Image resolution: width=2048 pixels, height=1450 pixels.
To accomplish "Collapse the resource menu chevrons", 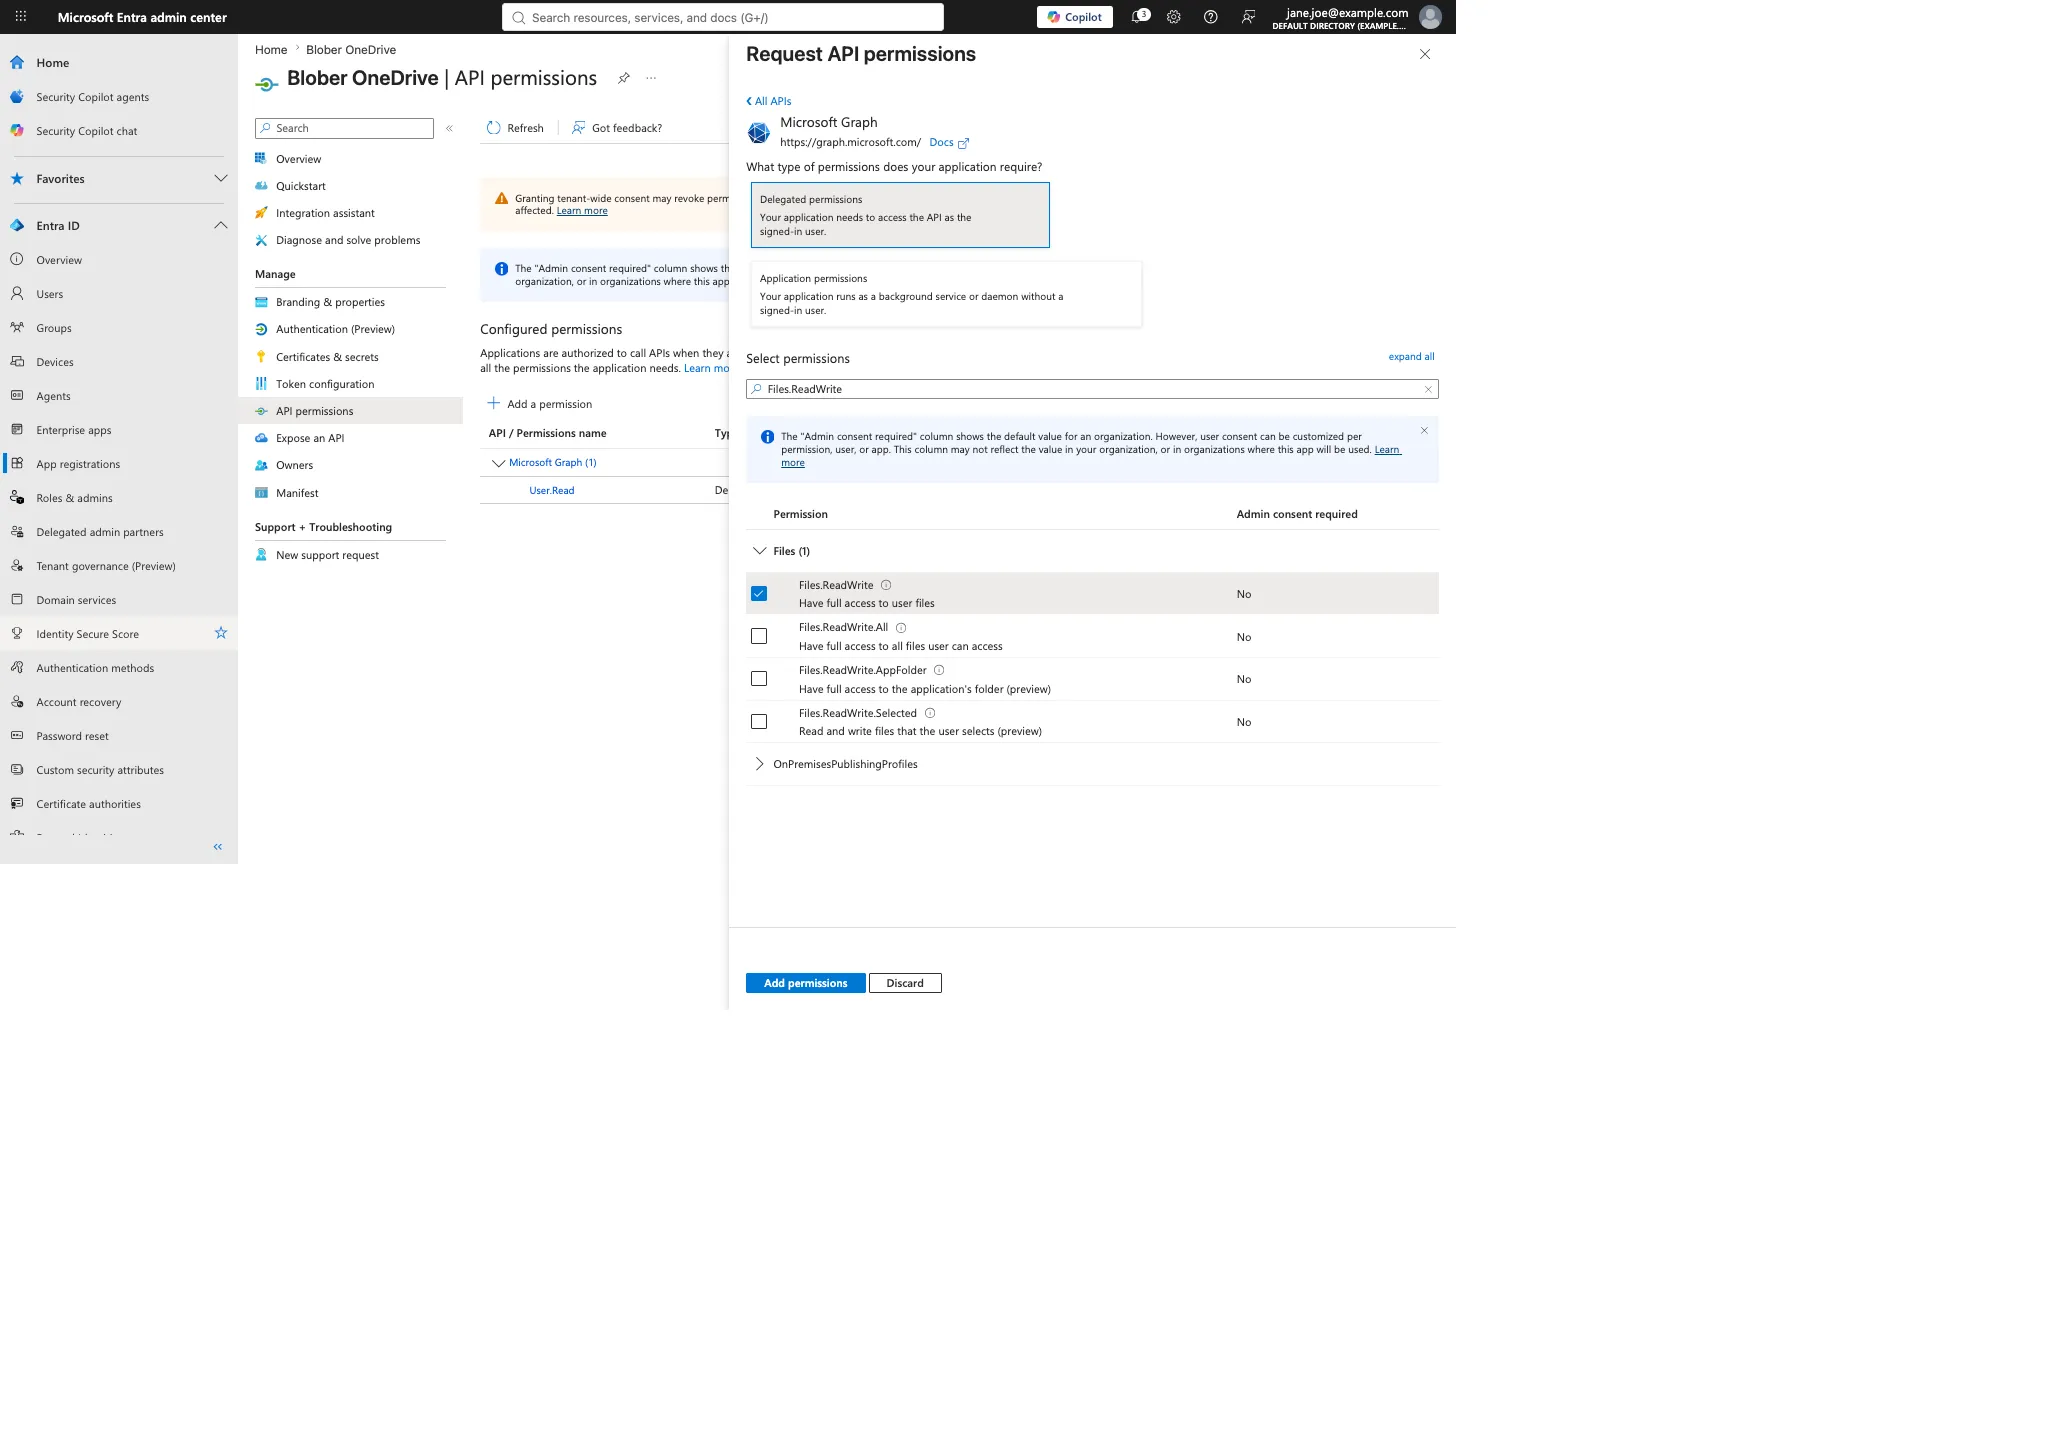I will click(x=450, y=128).
